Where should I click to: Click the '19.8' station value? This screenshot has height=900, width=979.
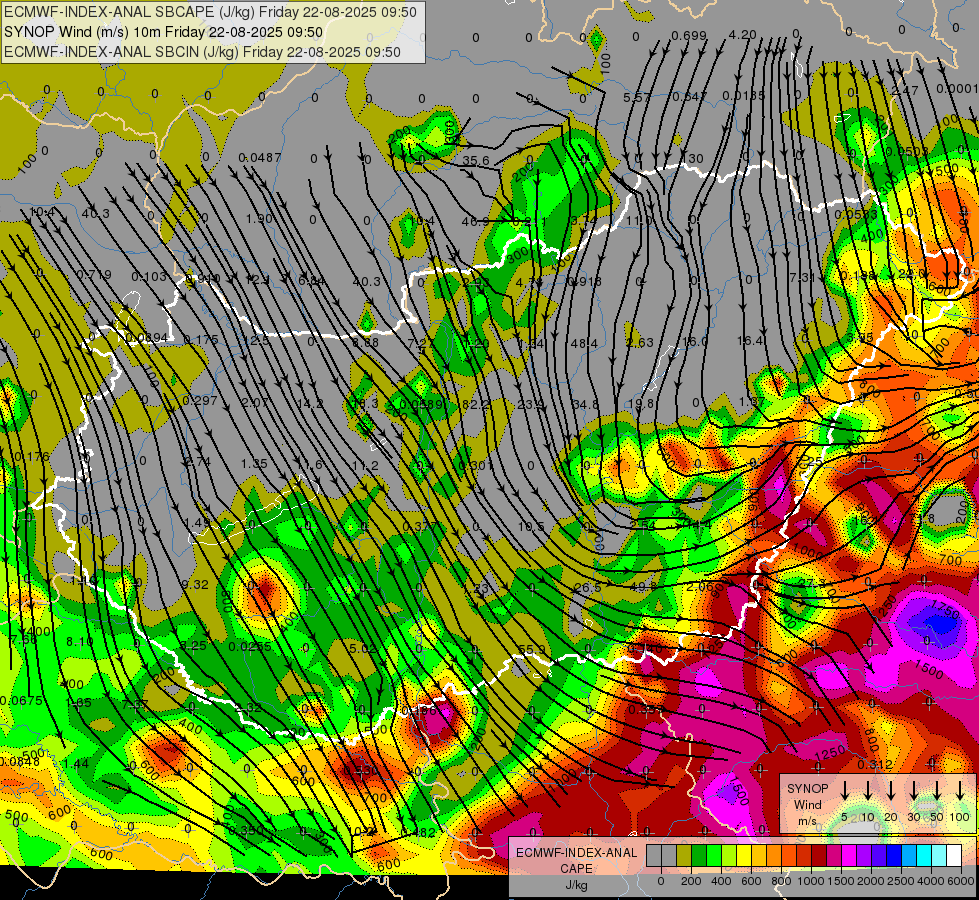(x=641, y=403)
